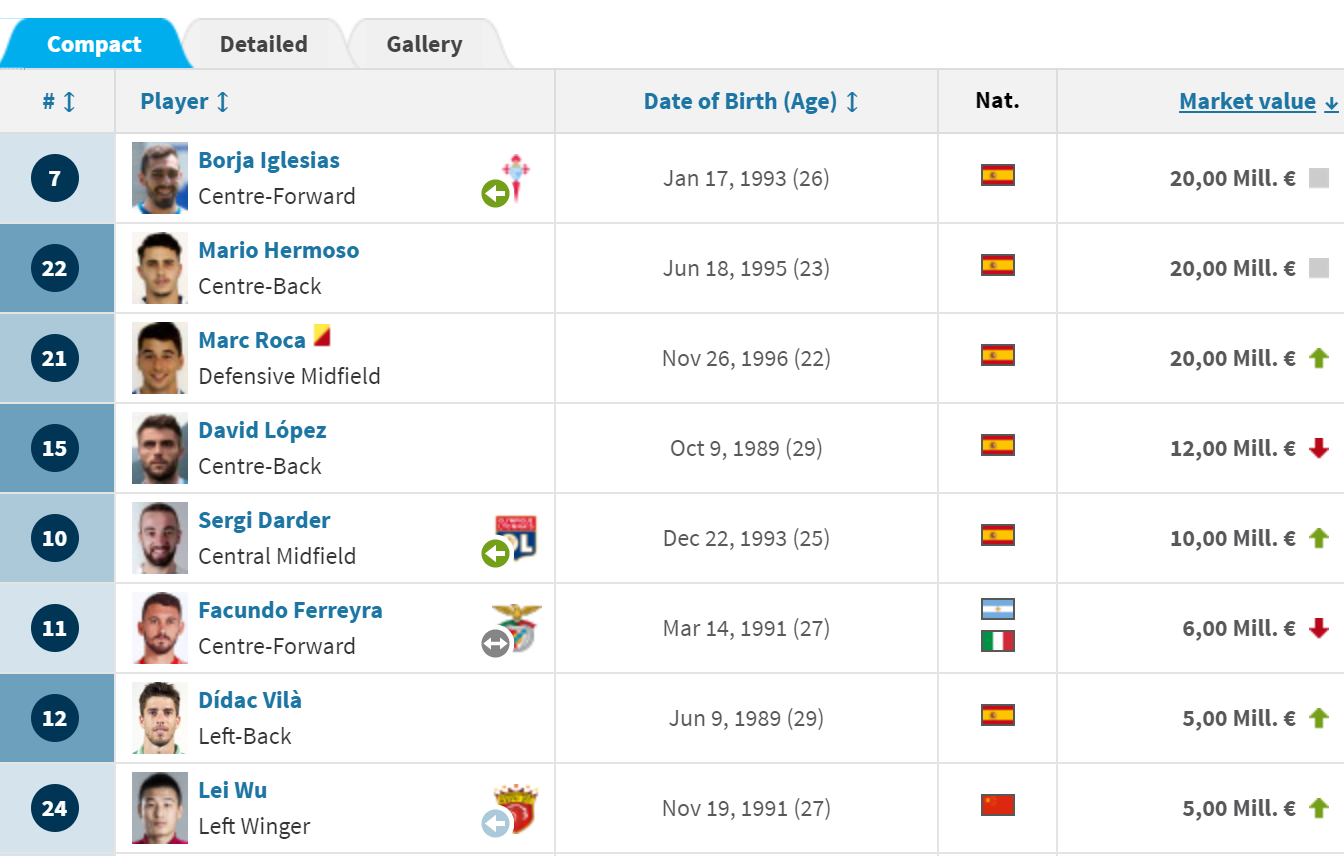
Task: Click red down arrow on David López's value
Action: pyautogui.click(x=1319, y=448)
